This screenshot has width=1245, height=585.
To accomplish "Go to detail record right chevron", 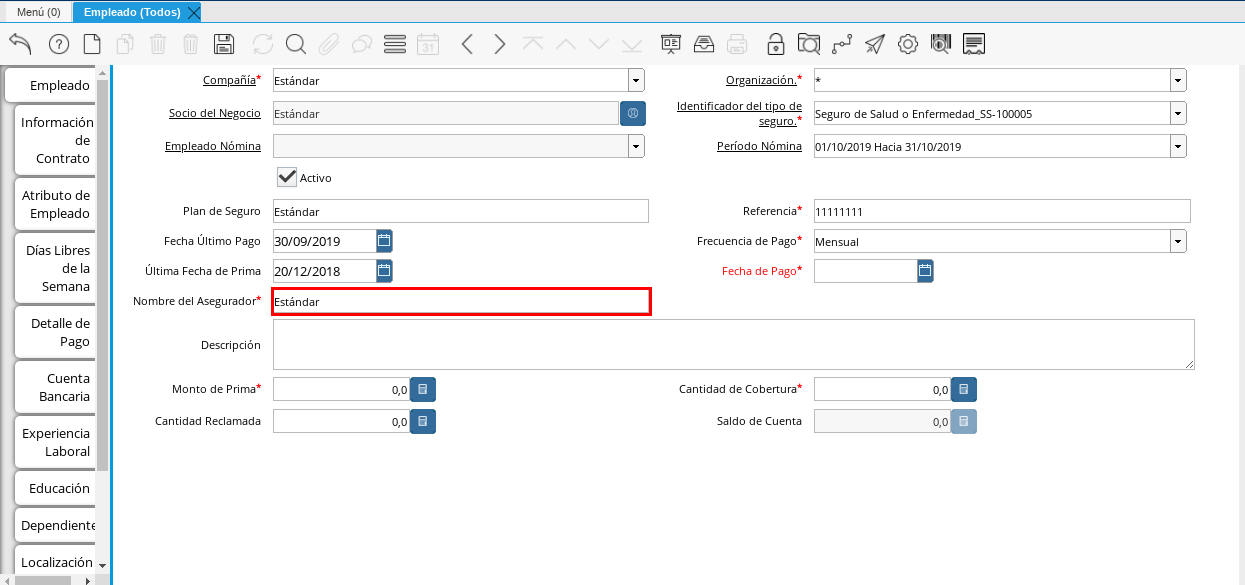I will click(x=500, y=44).
